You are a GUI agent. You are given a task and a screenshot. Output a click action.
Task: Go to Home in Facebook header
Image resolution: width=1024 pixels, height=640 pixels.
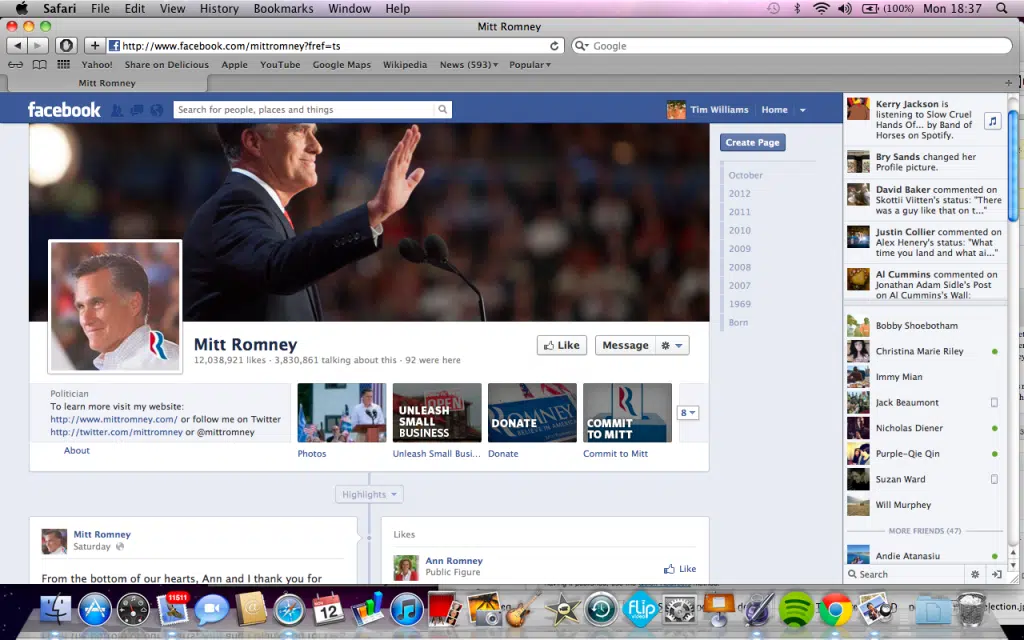click(x=774, y=110)
